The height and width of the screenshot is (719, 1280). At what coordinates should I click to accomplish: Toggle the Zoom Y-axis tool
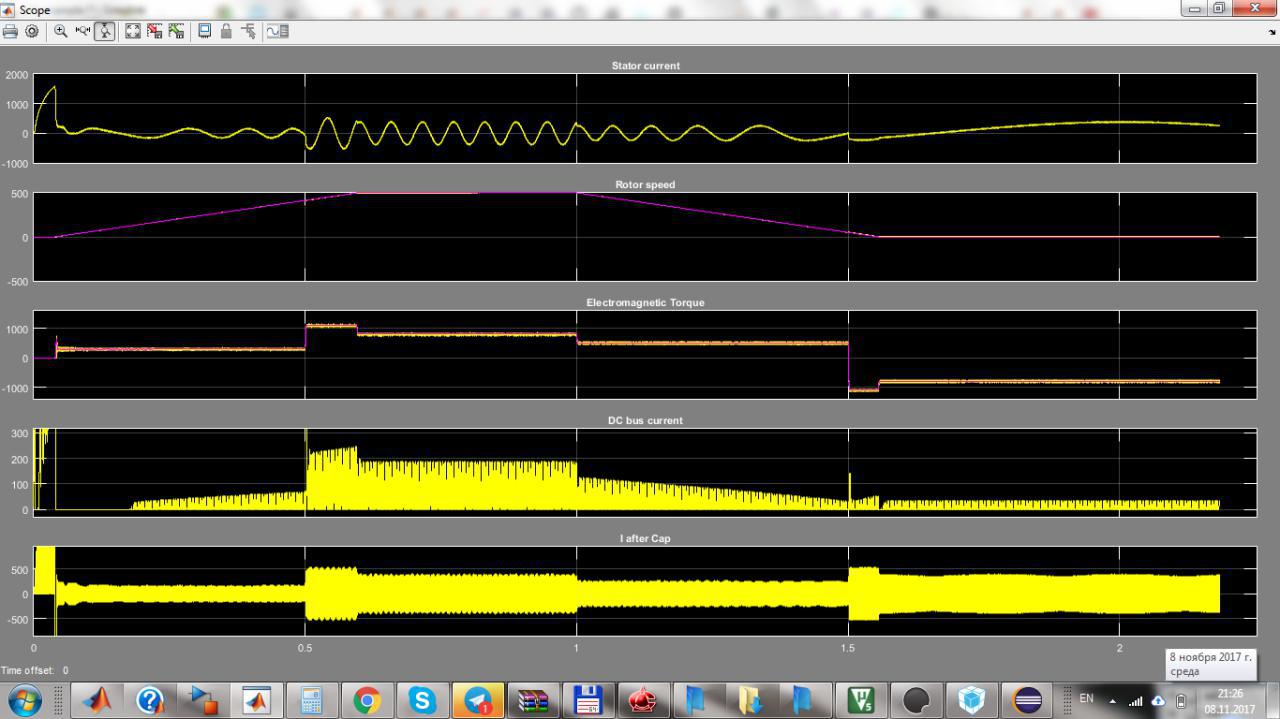103,31
